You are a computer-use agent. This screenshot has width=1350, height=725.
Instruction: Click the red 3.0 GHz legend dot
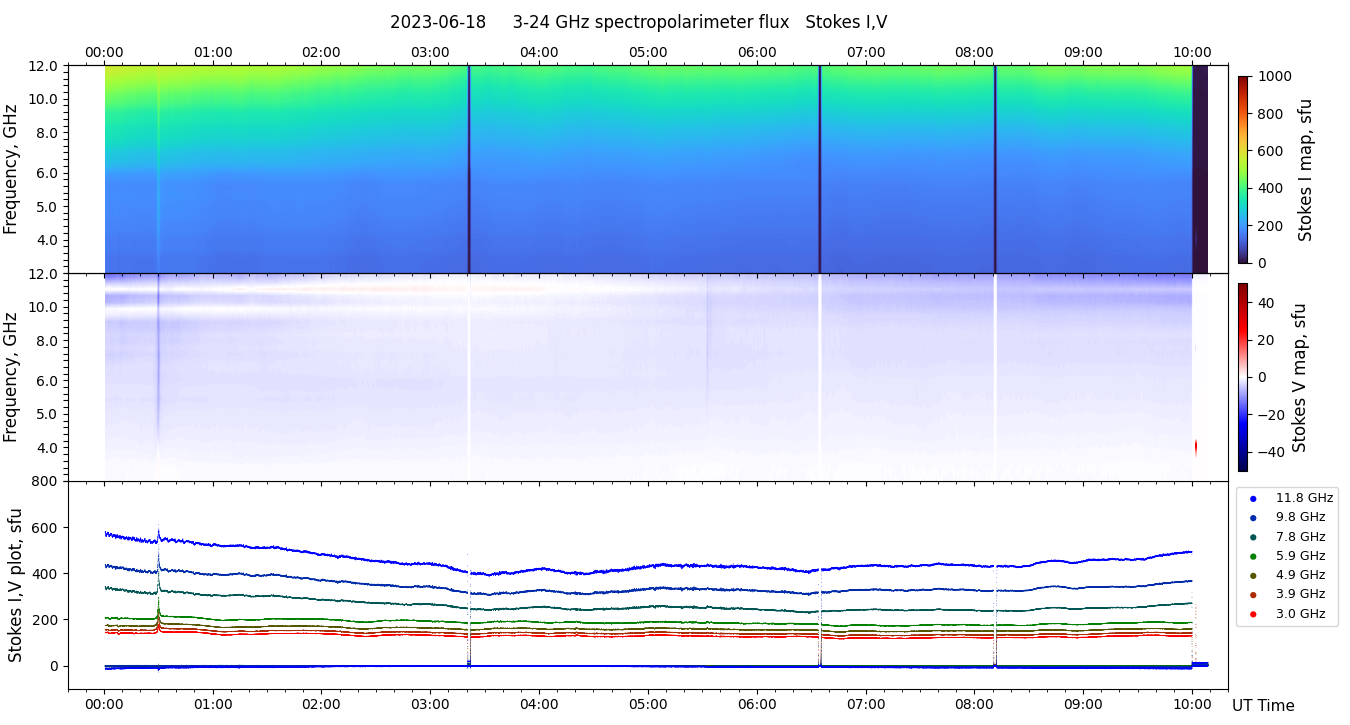click(x=1253, y=614)
